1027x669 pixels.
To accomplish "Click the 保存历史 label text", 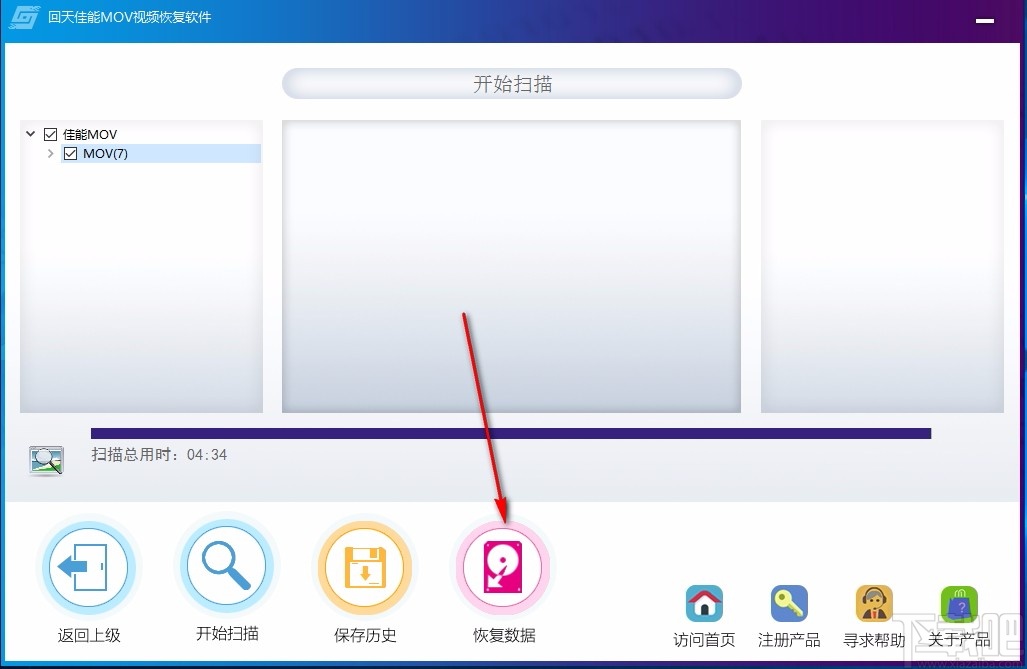I will click(365, 635).
